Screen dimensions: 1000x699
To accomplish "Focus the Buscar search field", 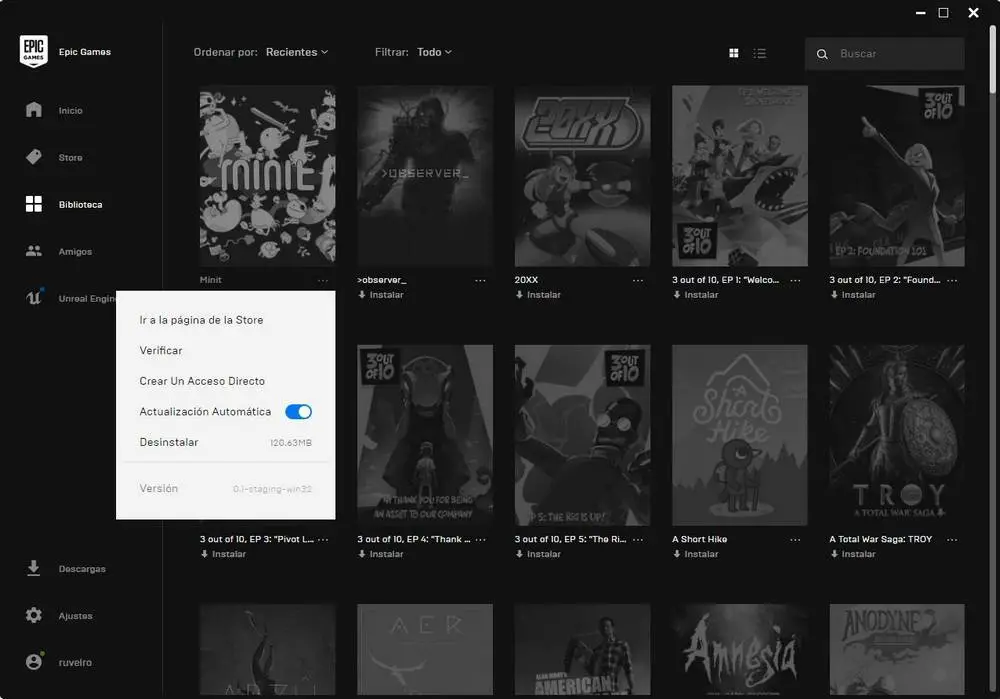I will (885, 54).
